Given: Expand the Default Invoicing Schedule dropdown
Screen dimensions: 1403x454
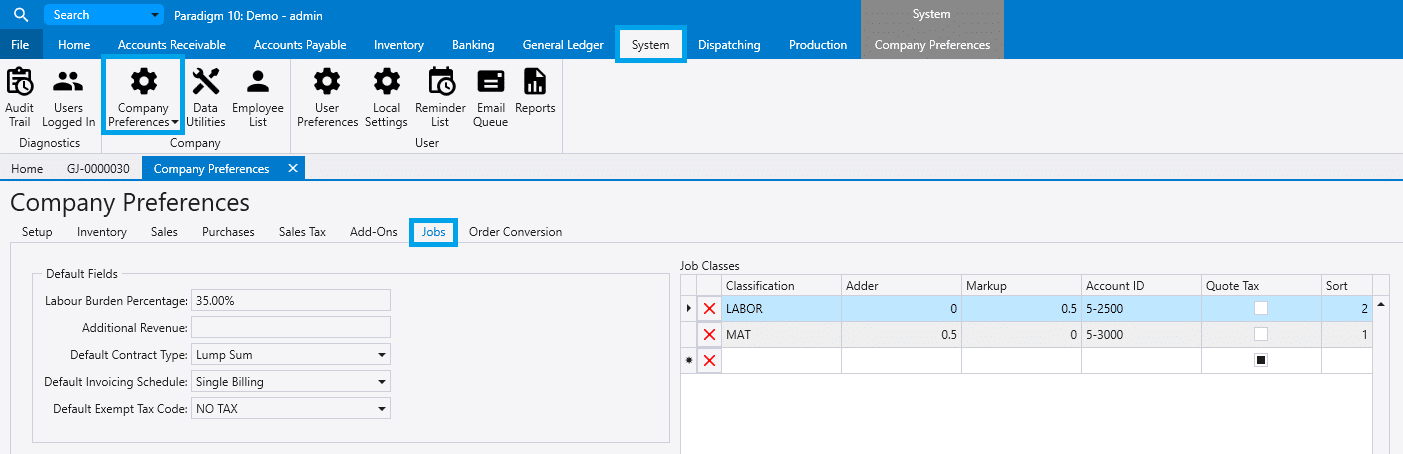Looking at the screenshot, I should [382, 382].
